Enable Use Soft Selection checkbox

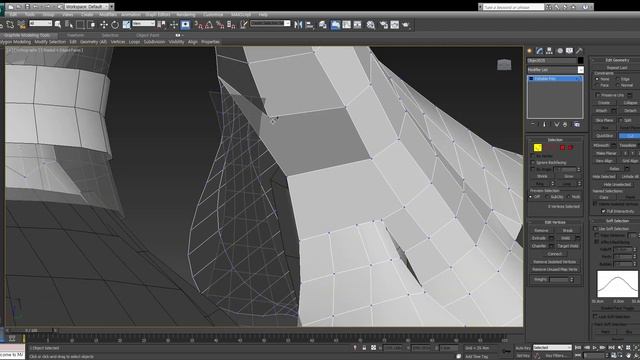(596, 229)
